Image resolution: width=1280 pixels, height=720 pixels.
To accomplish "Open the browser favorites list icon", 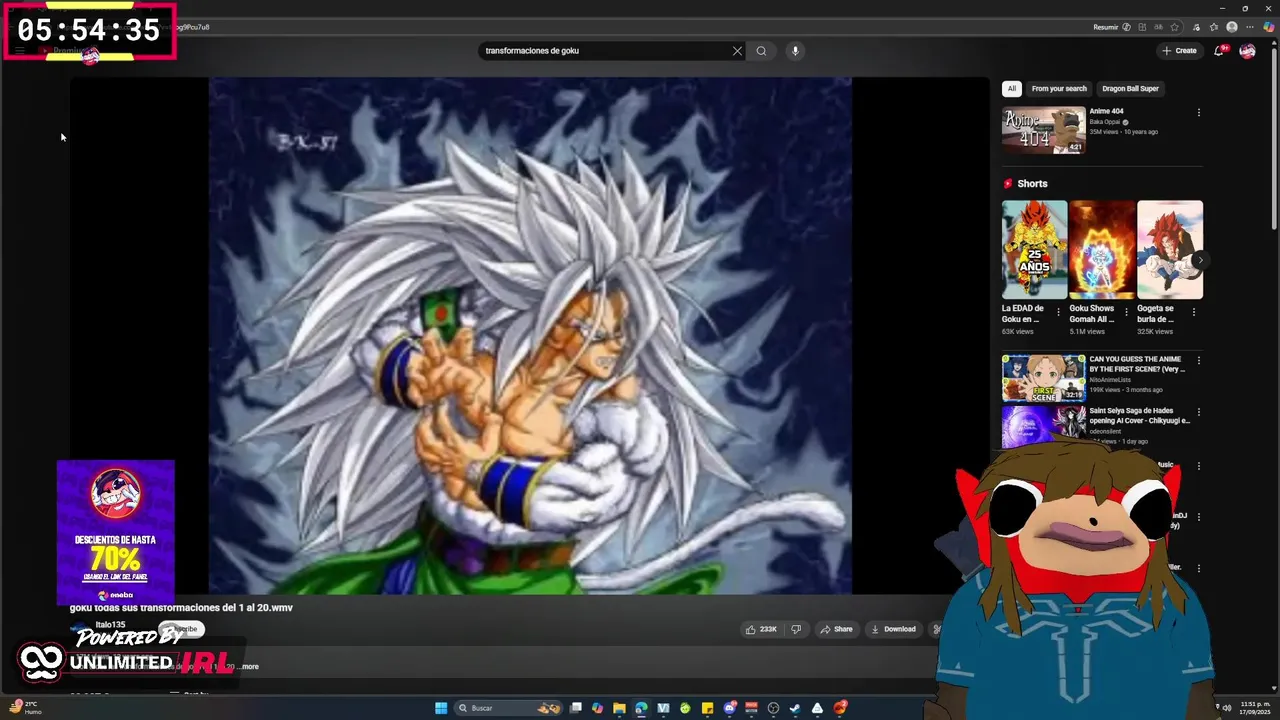I will coord(1214,27).
